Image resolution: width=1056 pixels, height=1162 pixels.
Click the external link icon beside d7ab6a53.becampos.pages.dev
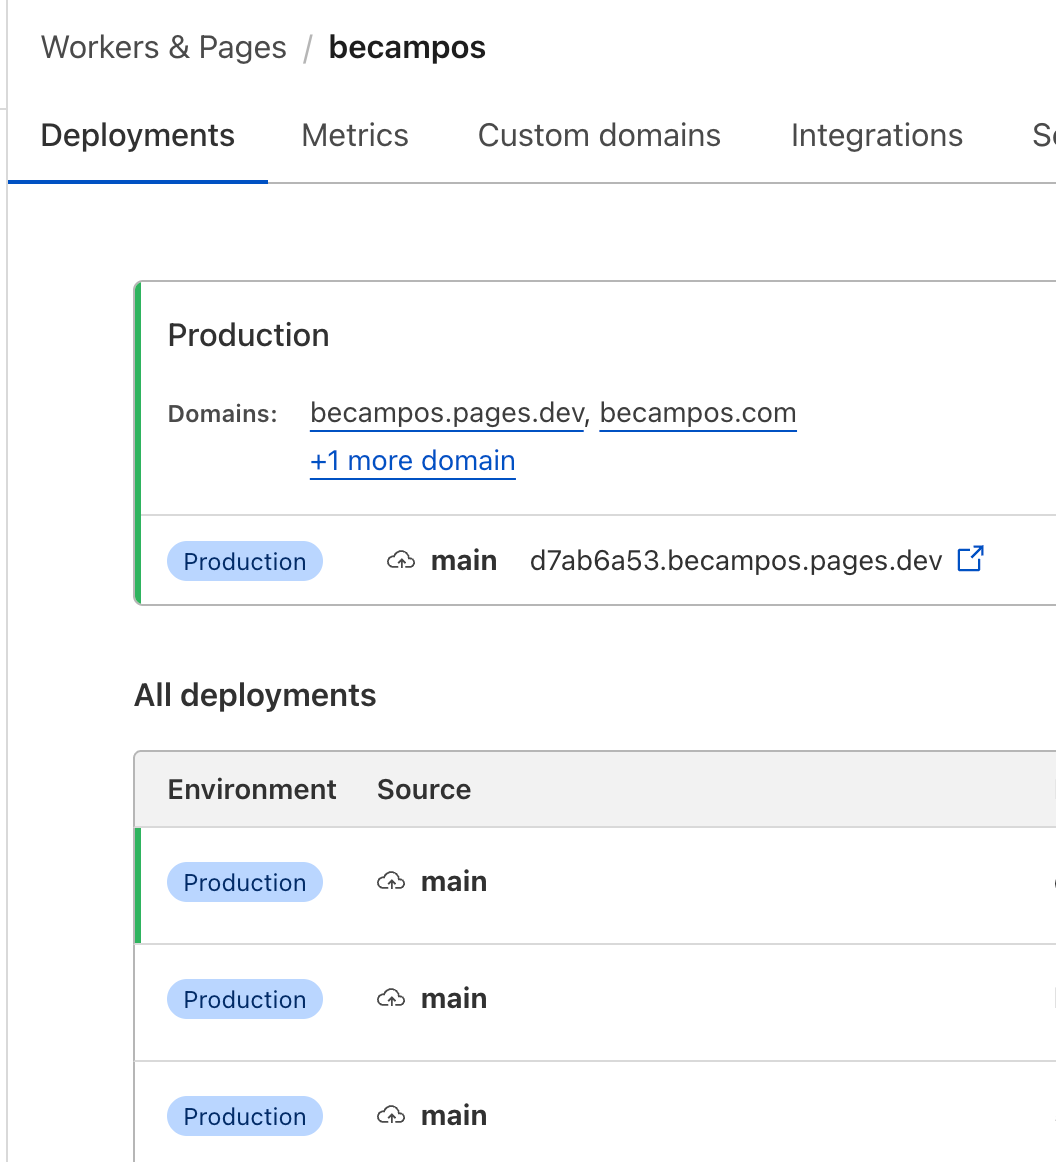(970, 560)
